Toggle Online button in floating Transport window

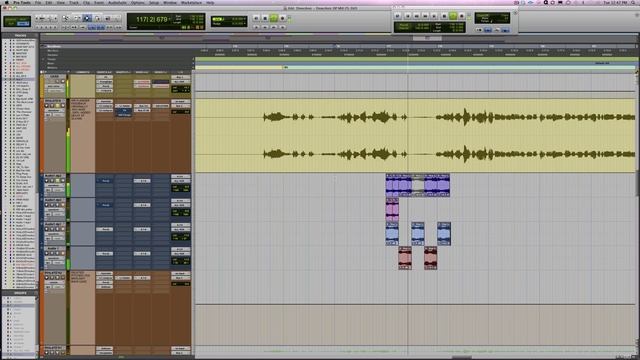(398, 16)
